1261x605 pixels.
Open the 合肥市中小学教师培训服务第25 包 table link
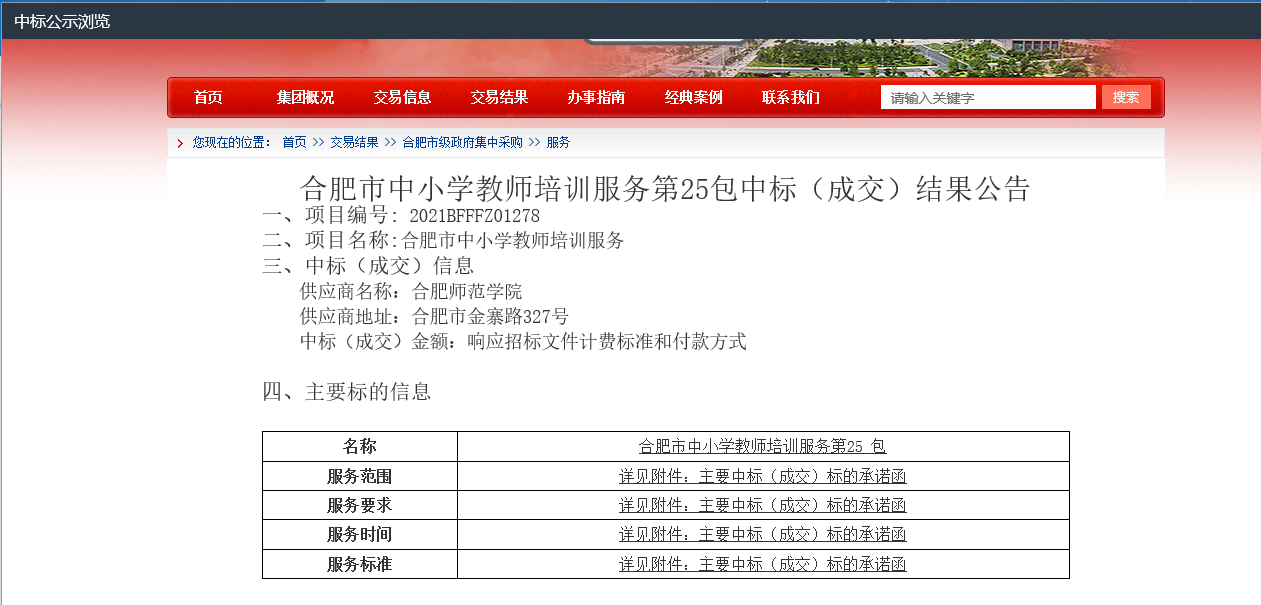[x=762, y=447]
